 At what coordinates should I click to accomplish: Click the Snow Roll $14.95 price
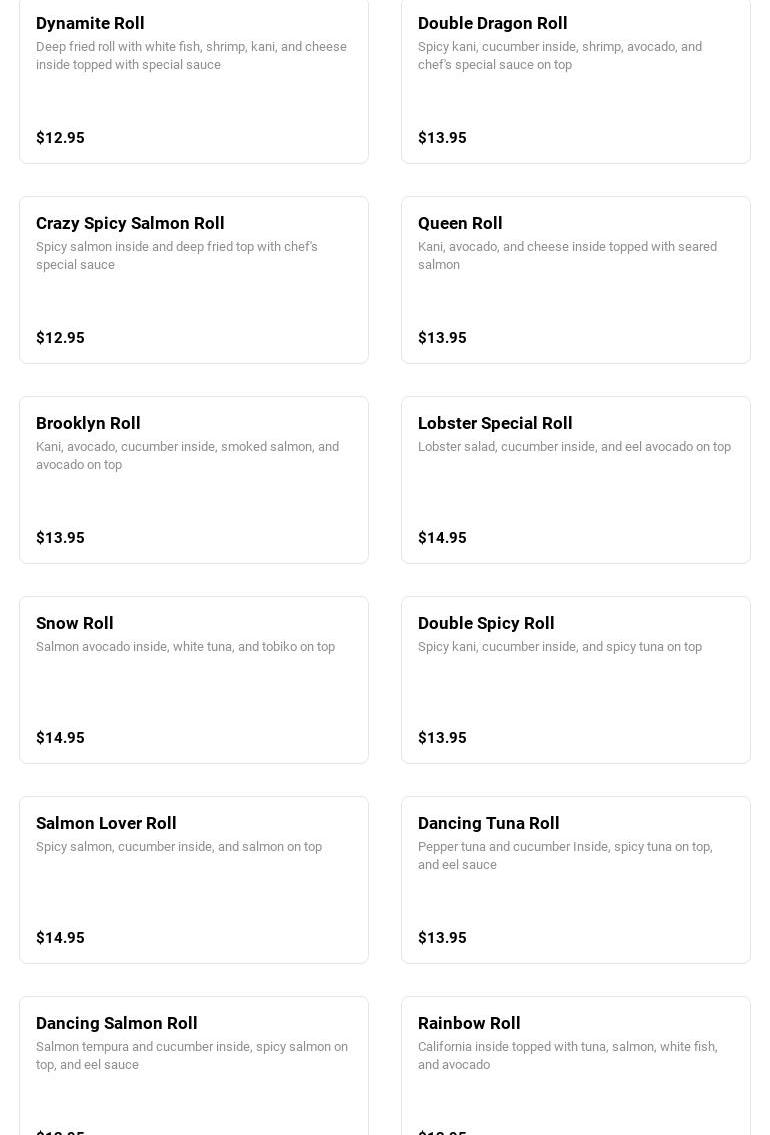tap(60, 738)
